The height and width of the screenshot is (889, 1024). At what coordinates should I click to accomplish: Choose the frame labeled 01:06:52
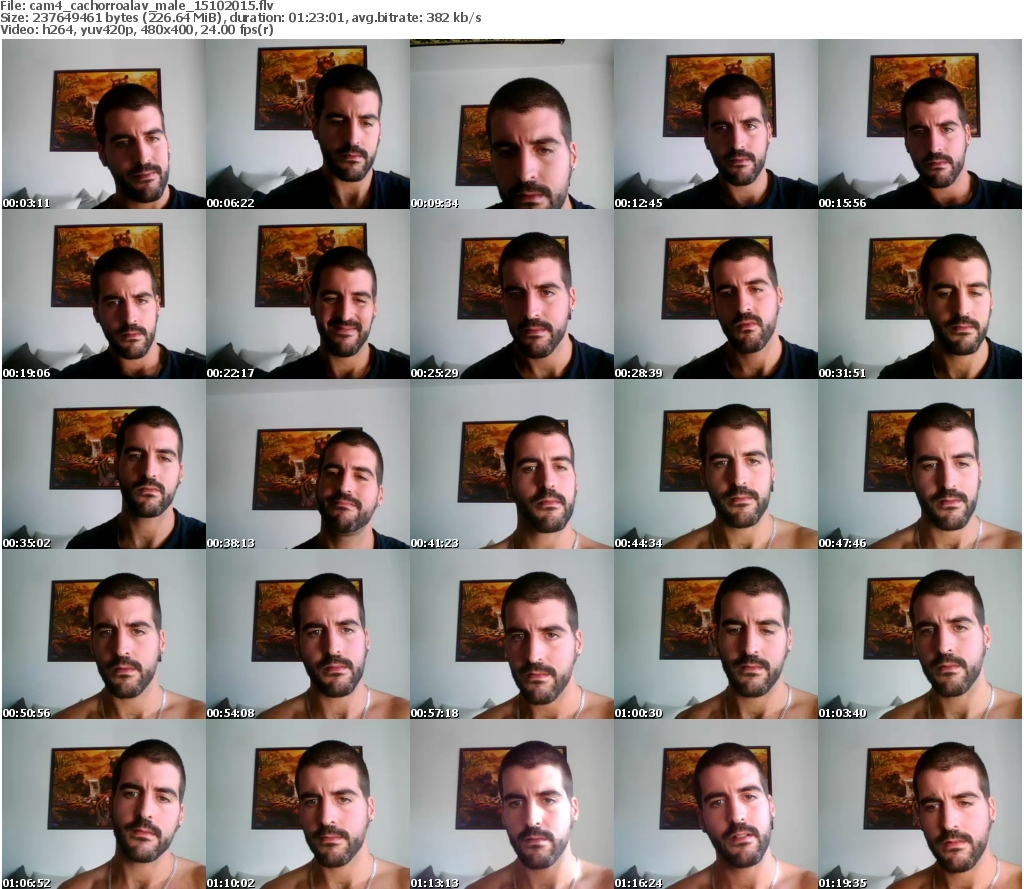click(x=104, y=804)
